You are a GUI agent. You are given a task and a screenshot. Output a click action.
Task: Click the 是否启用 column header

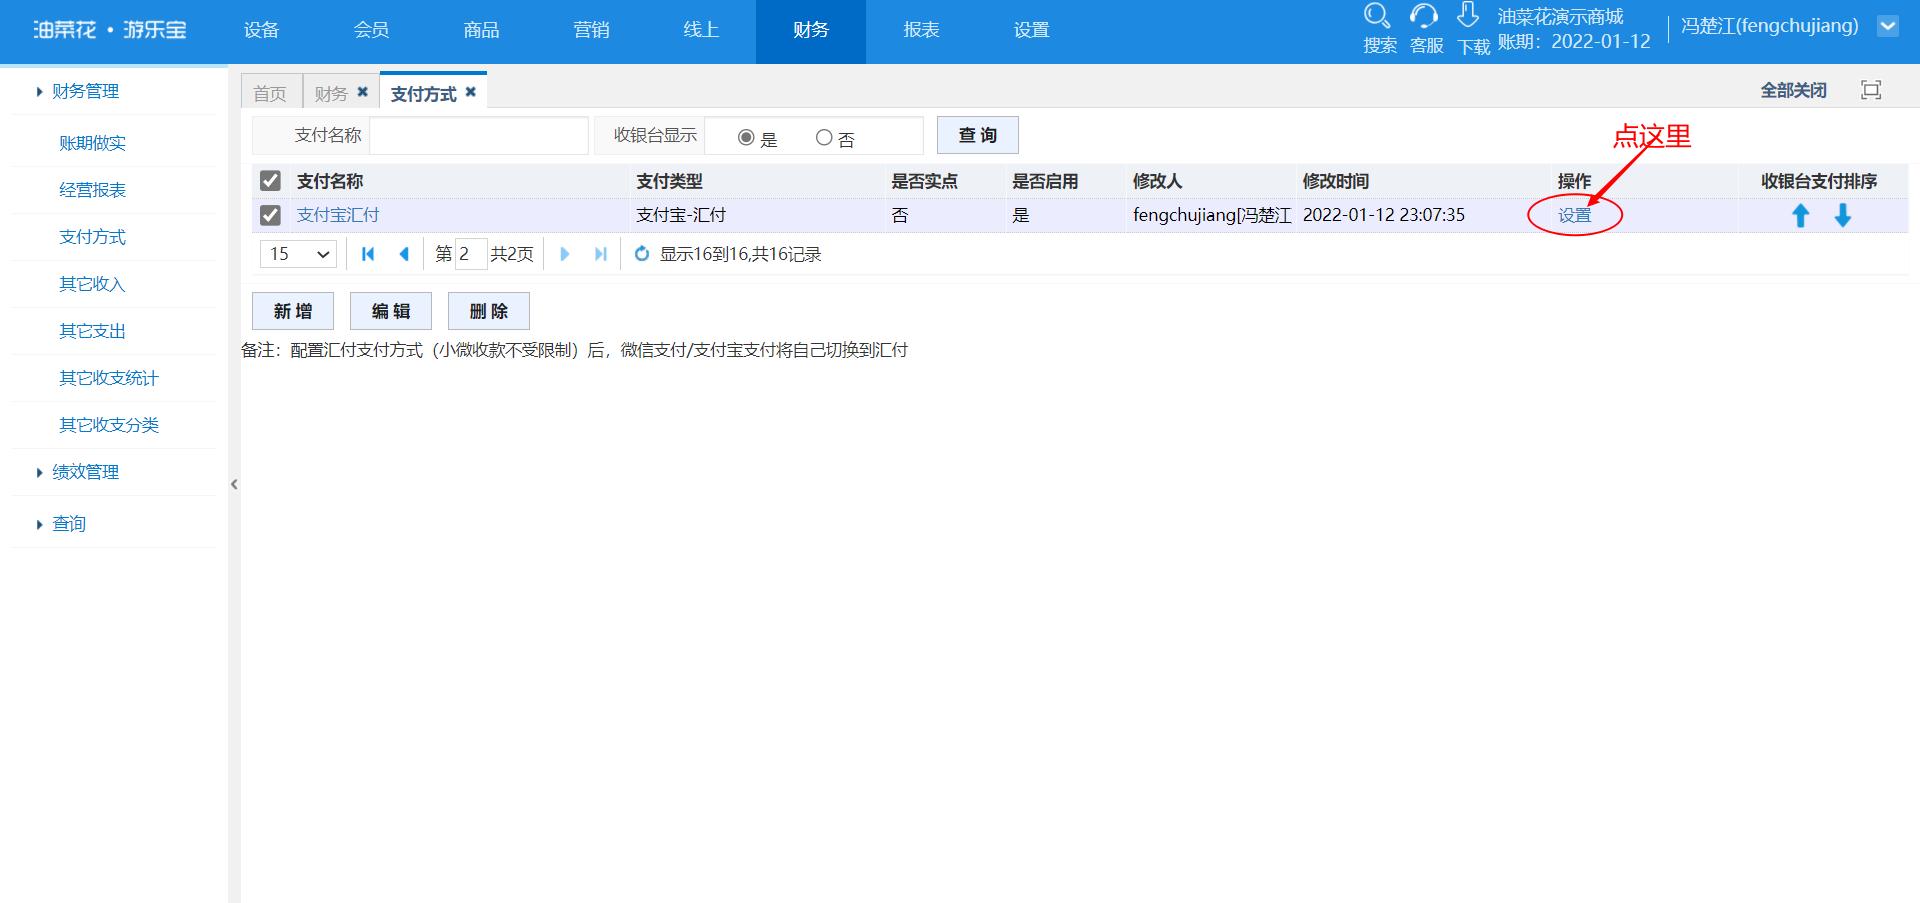(x=1045, y=181)
